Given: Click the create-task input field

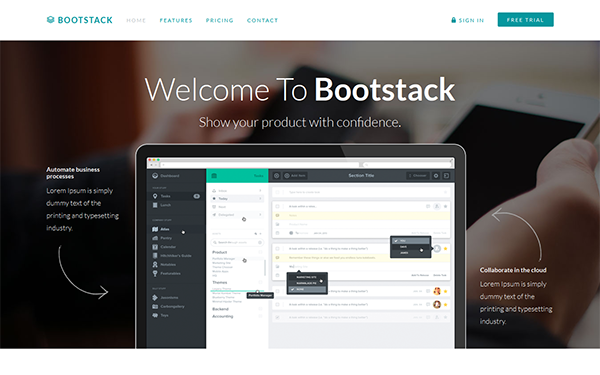Looking at the screenshot, I should click(361, 192).
